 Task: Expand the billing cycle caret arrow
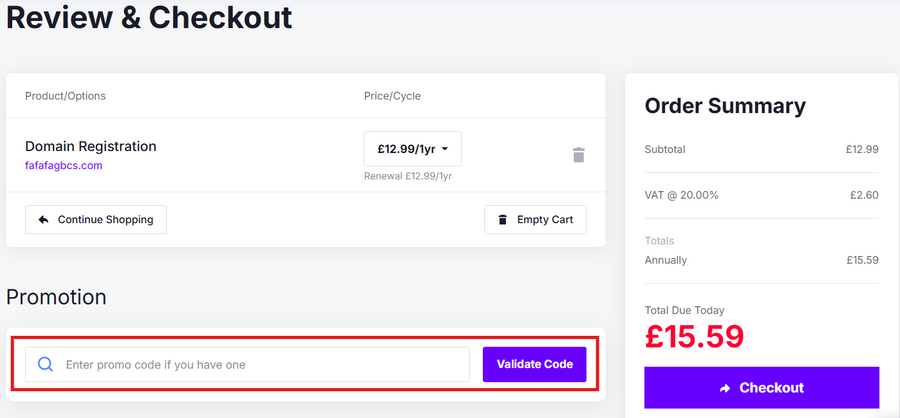[x=445, y=149]
